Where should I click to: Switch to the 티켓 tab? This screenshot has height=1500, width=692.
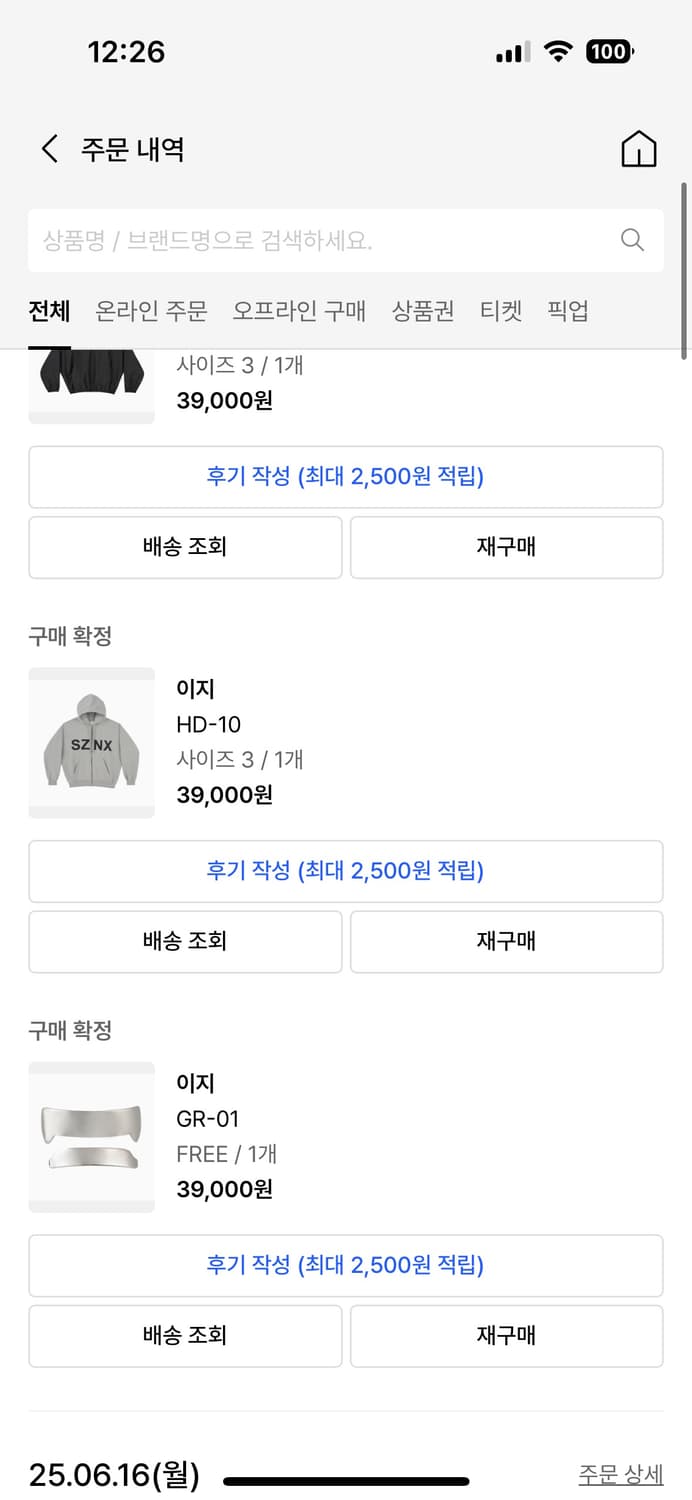tap(501, 311)
